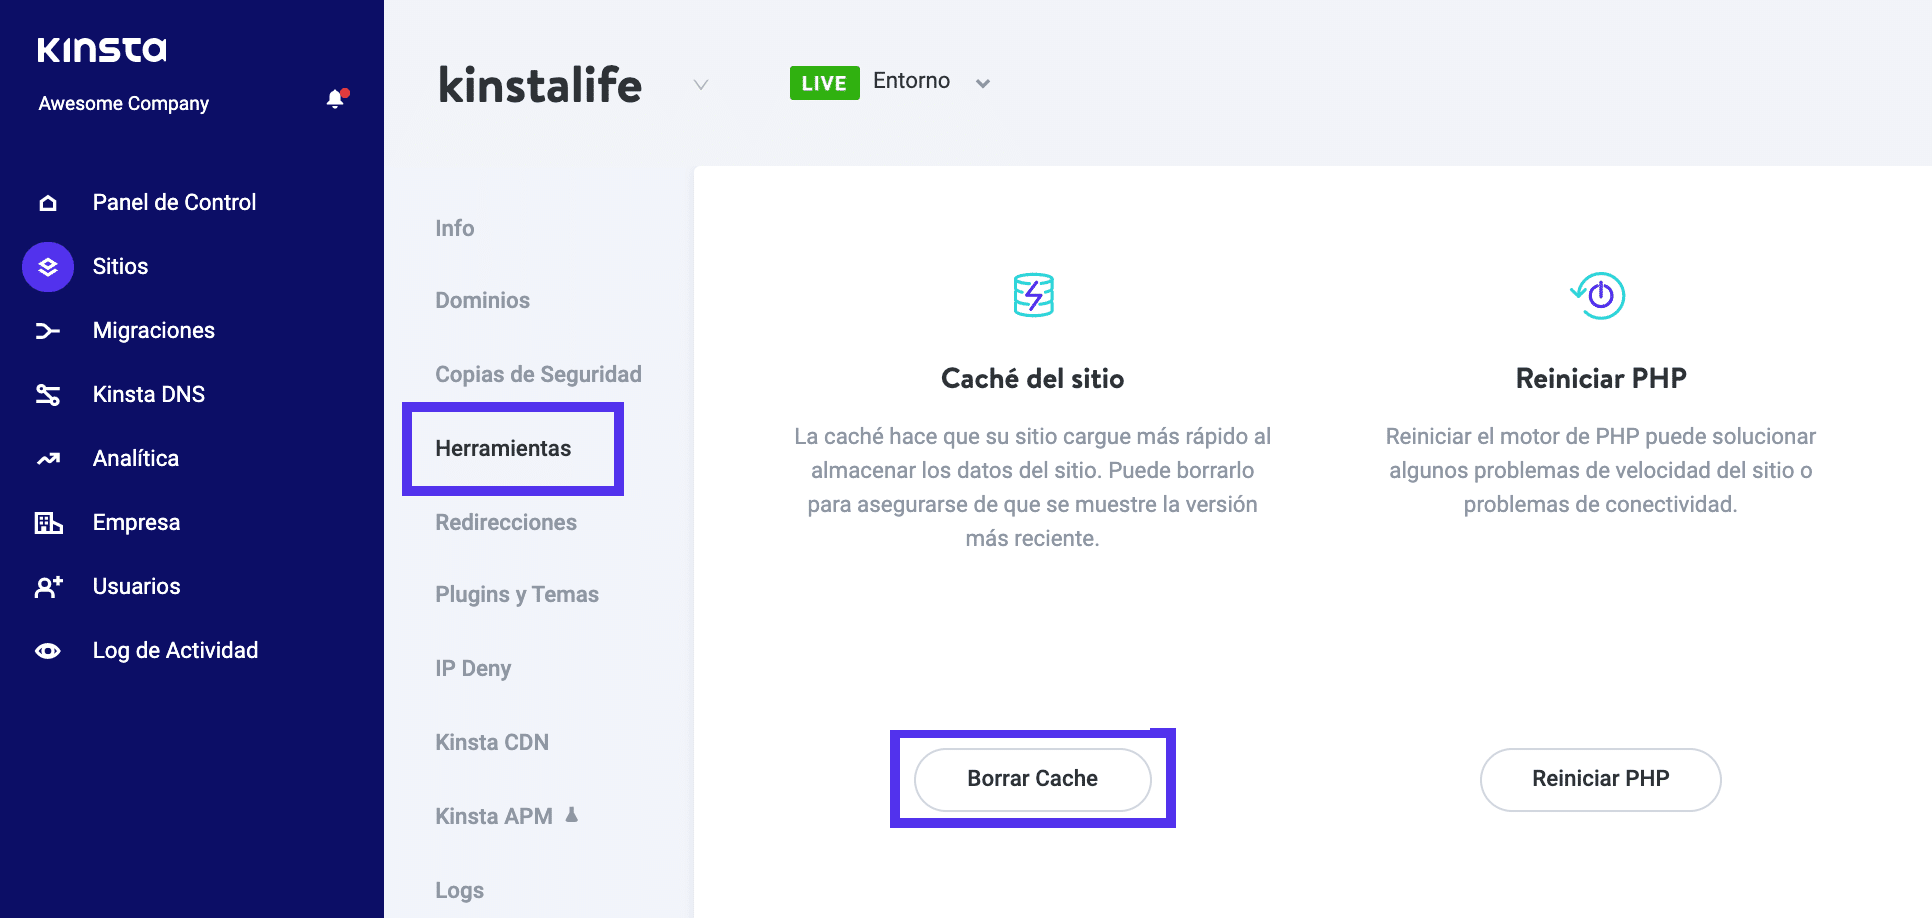This screenshot has width=1932, height=918.
Task: Expand the kinstalife site selector chevron
Action: [x=701, y=85]
